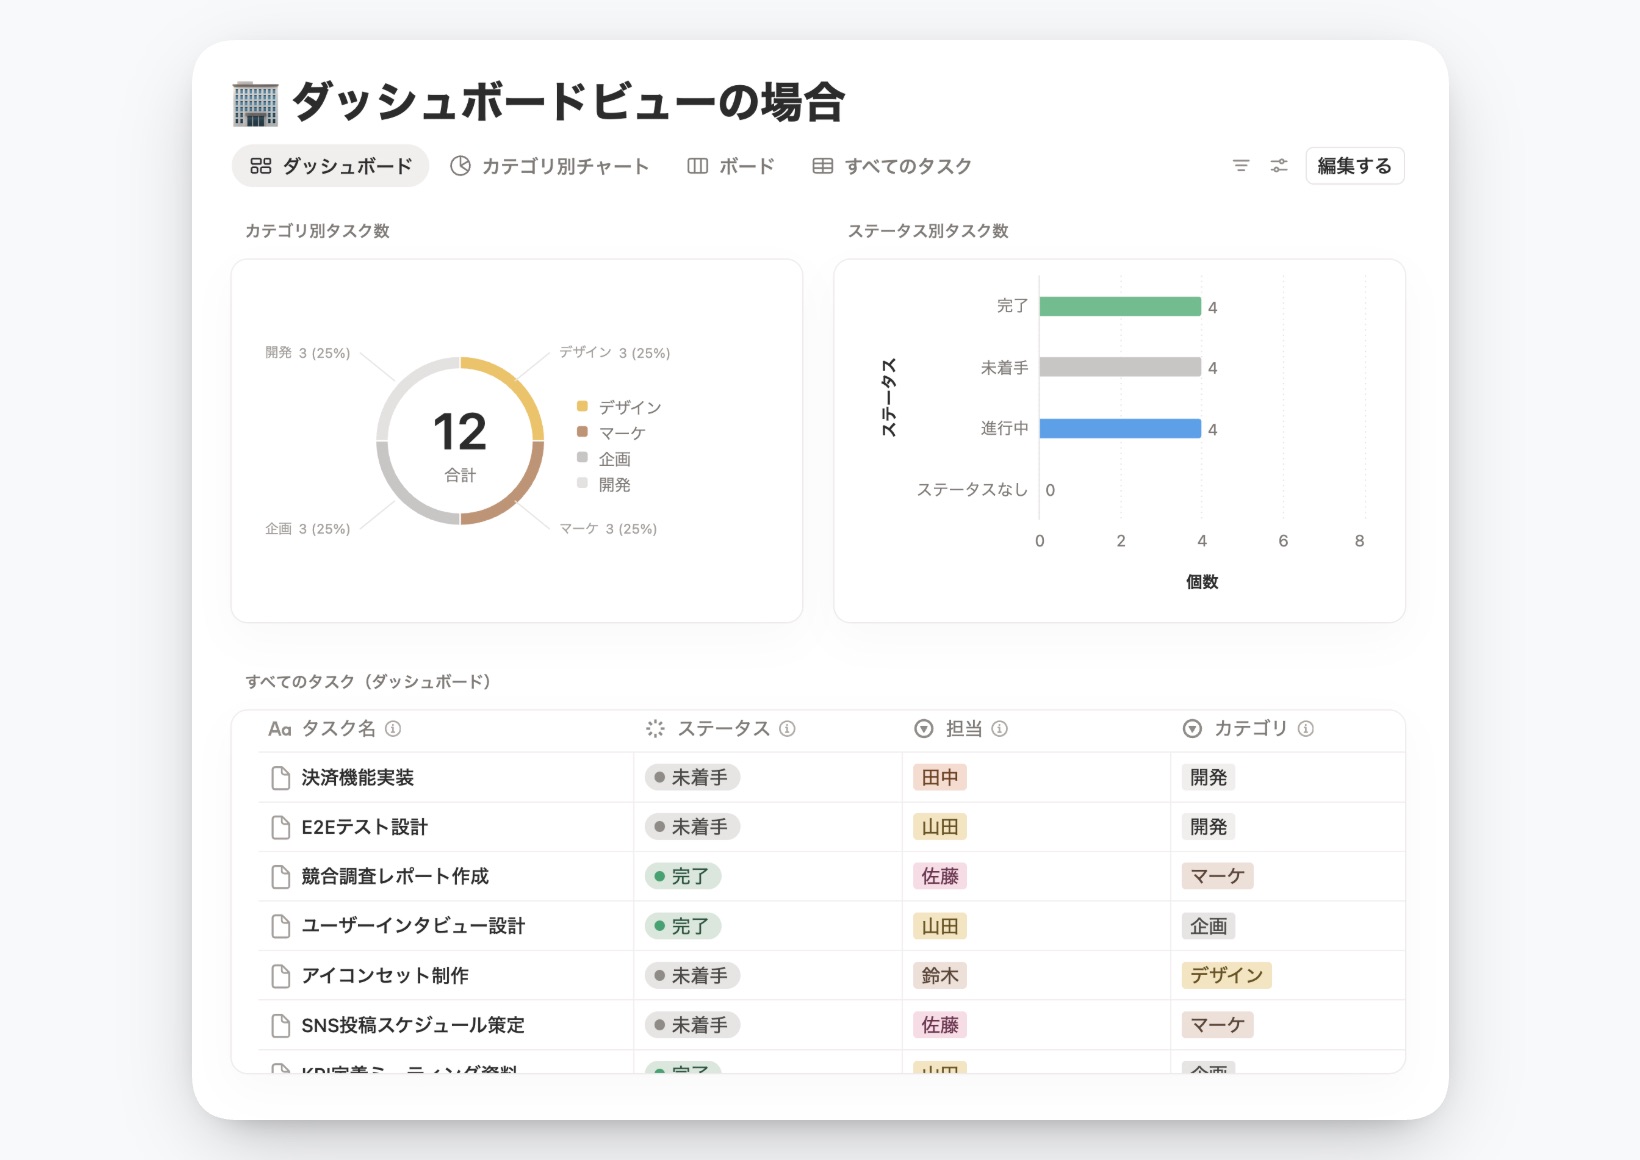Click the 編集する button
The image size is (1640, 1160).
pyautogui.click(x=1355, y=166)
